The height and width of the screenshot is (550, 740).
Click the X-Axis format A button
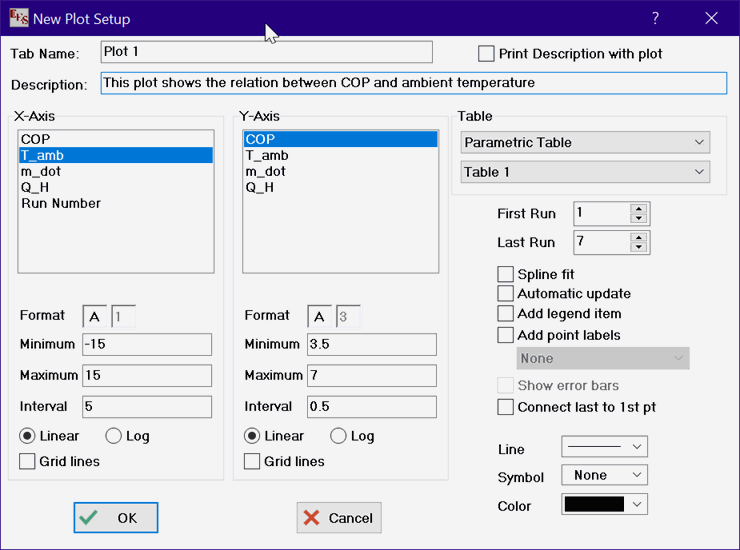pyautogui.click(x=95, y=316)
